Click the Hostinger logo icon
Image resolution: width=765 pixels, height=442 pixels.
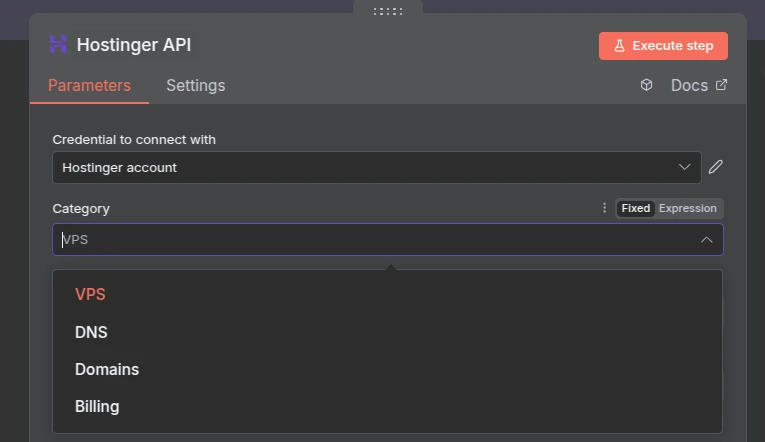click(x=58, y=45)
